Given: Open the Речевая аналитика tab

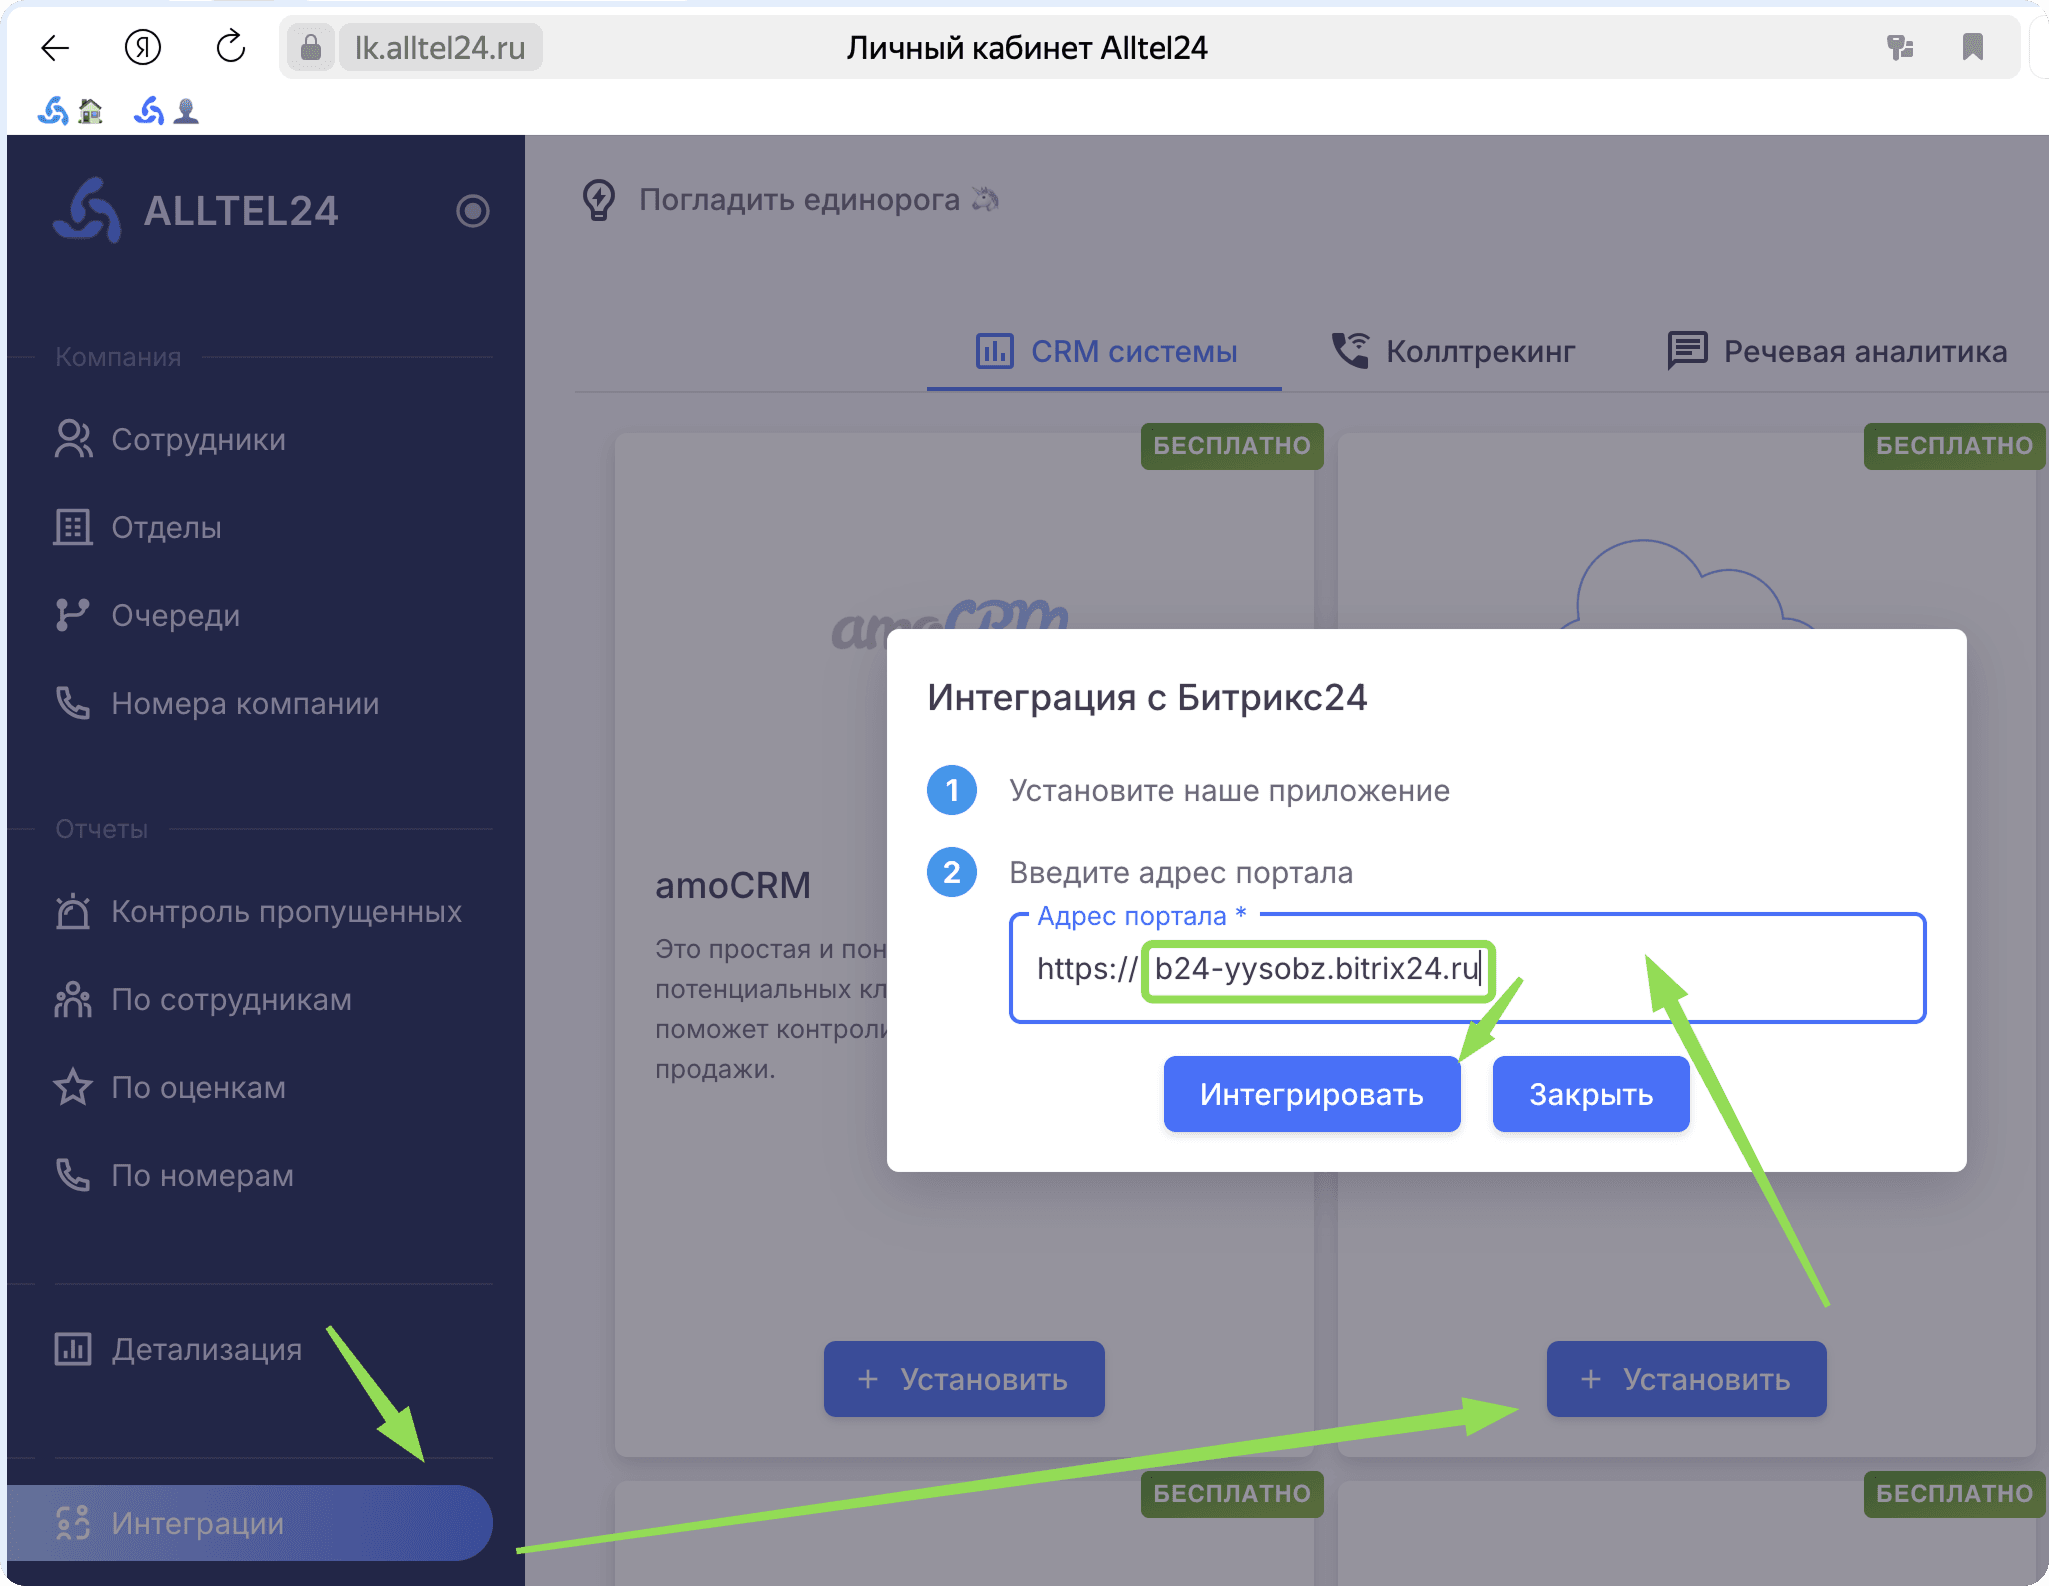Looking at the screenshot, I should [1836, 351].
